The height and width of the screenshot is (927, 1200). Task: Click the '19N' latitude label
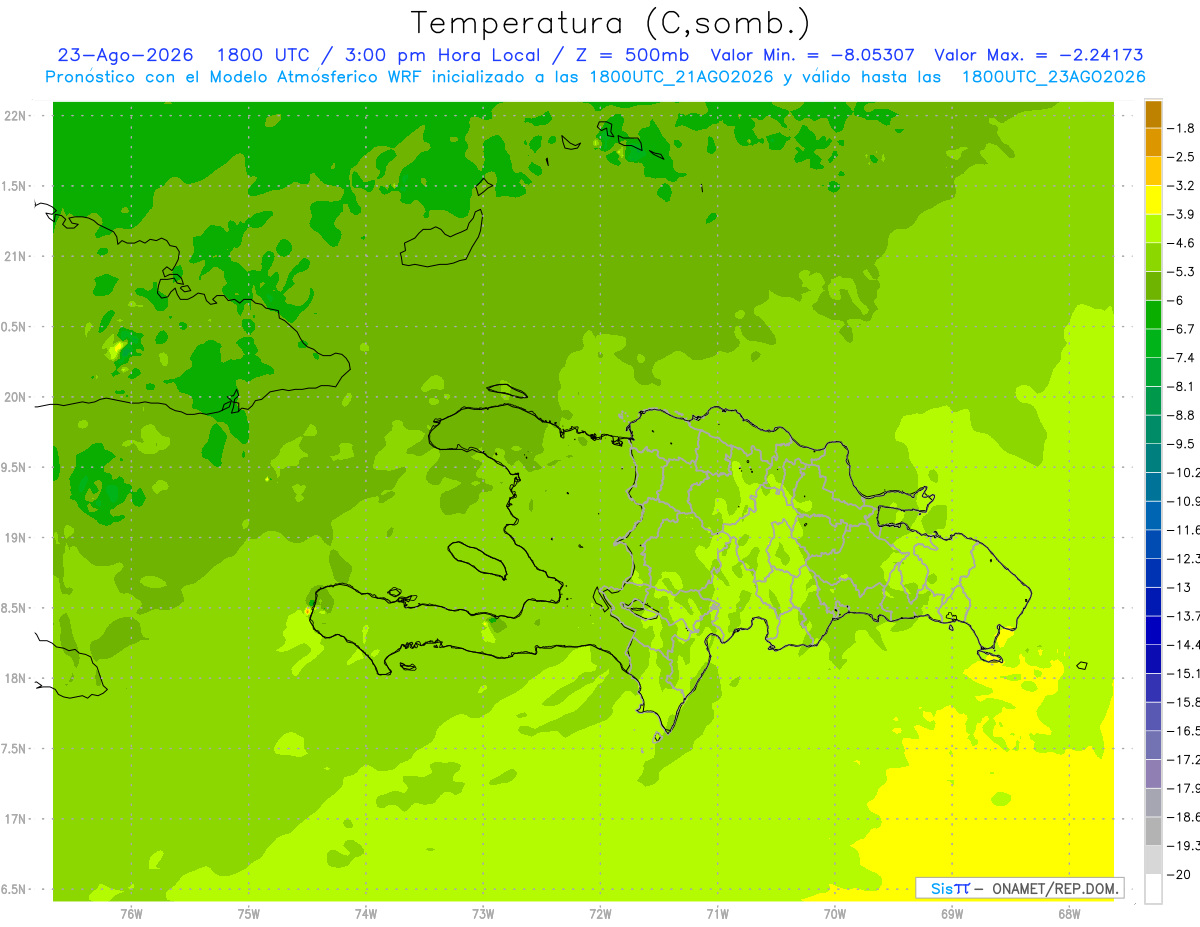(x=17, y=538)
